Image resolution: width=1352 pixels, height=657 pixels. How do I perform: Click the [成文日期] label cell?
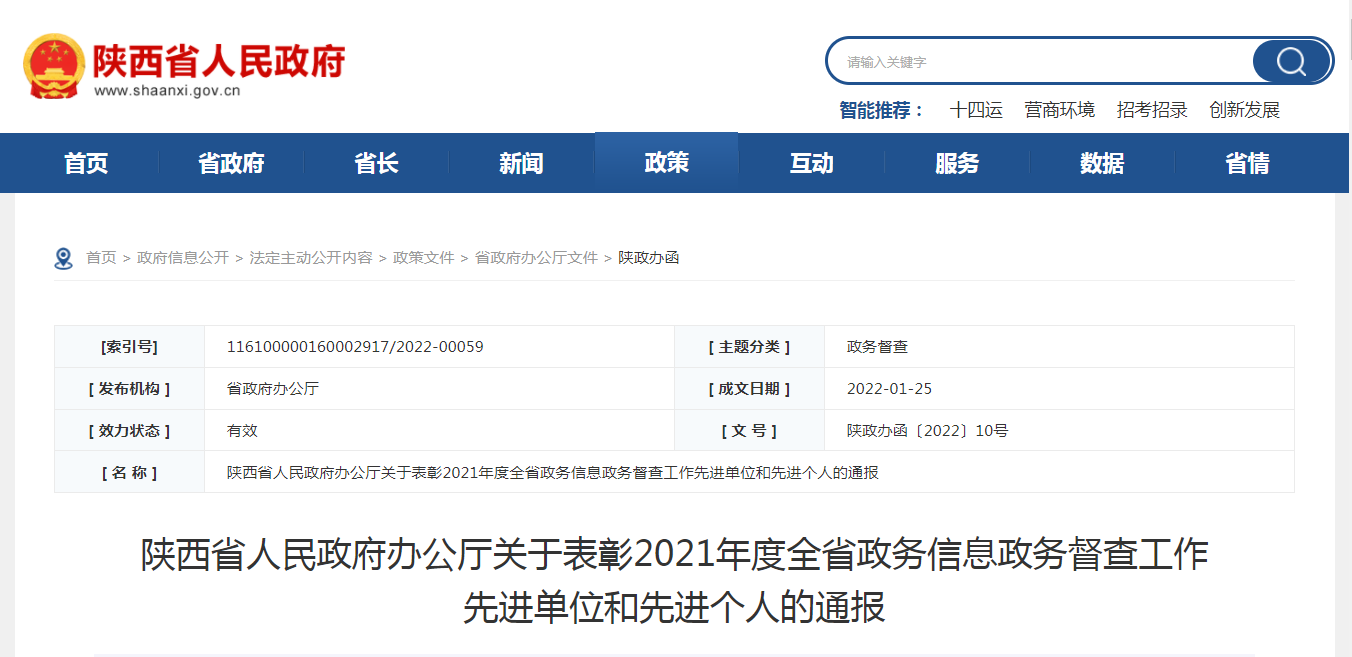749,389
